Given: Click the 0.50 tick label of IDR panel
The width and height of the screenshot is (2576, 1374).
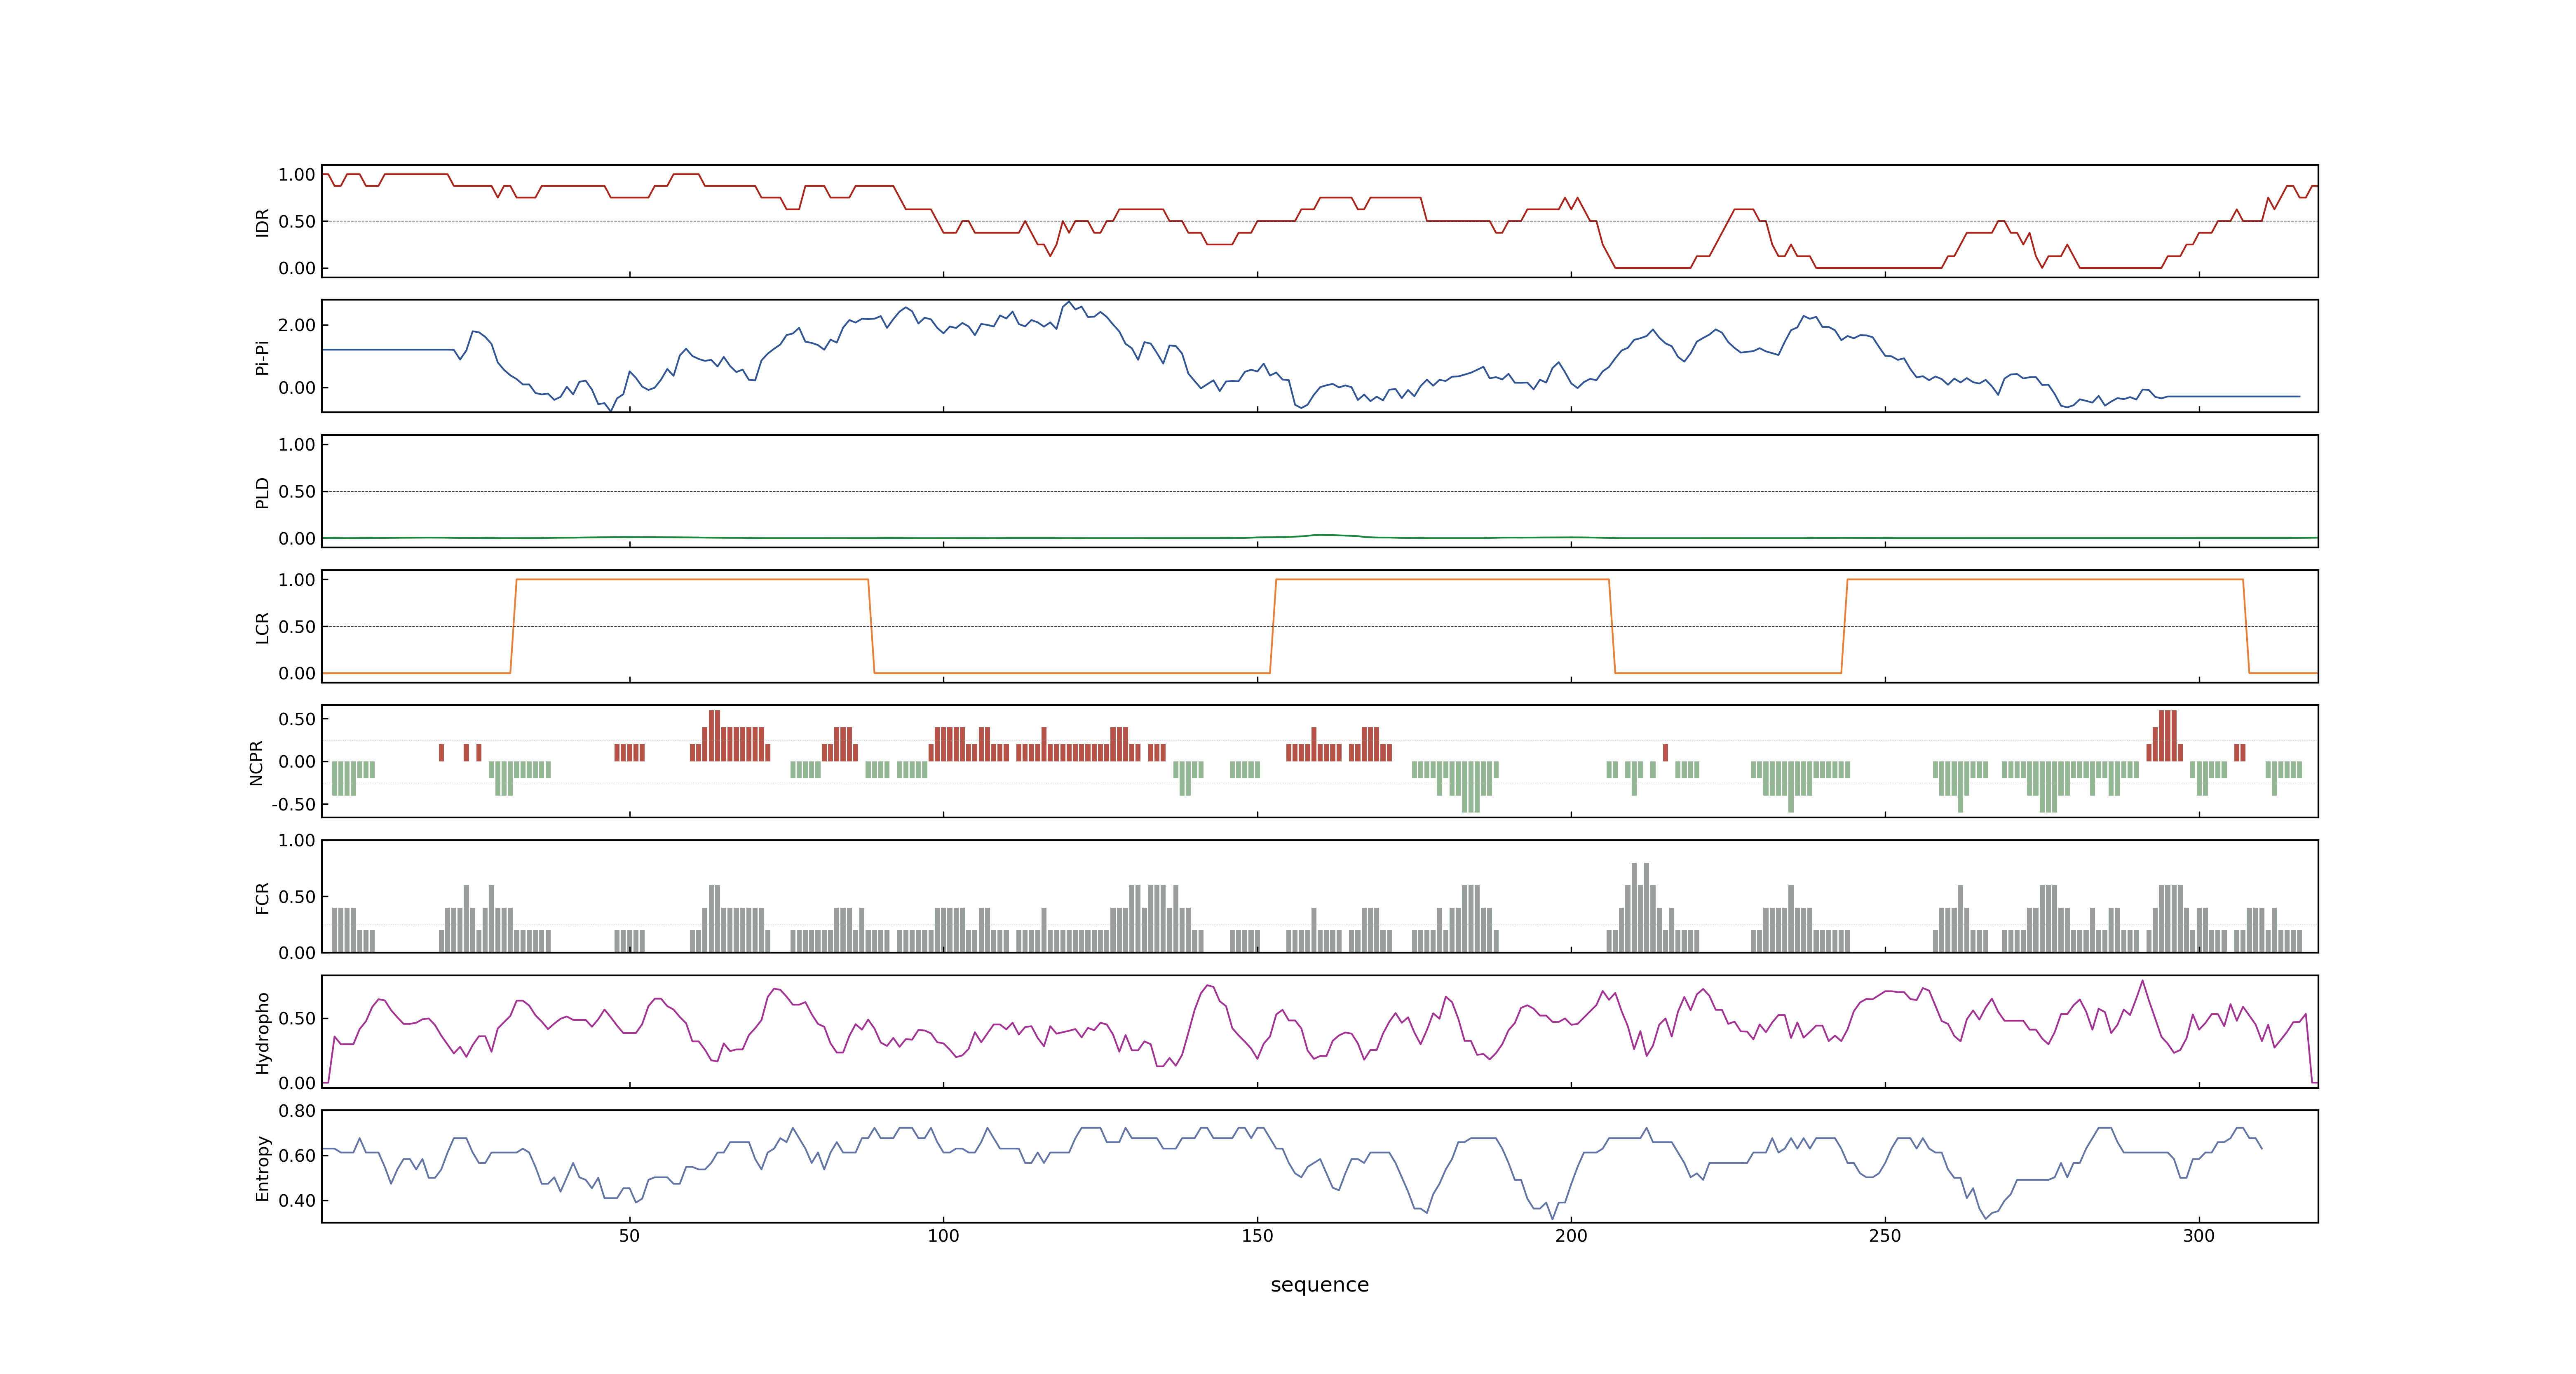Looking at the screenshot, I should click(x=297, y=222).
